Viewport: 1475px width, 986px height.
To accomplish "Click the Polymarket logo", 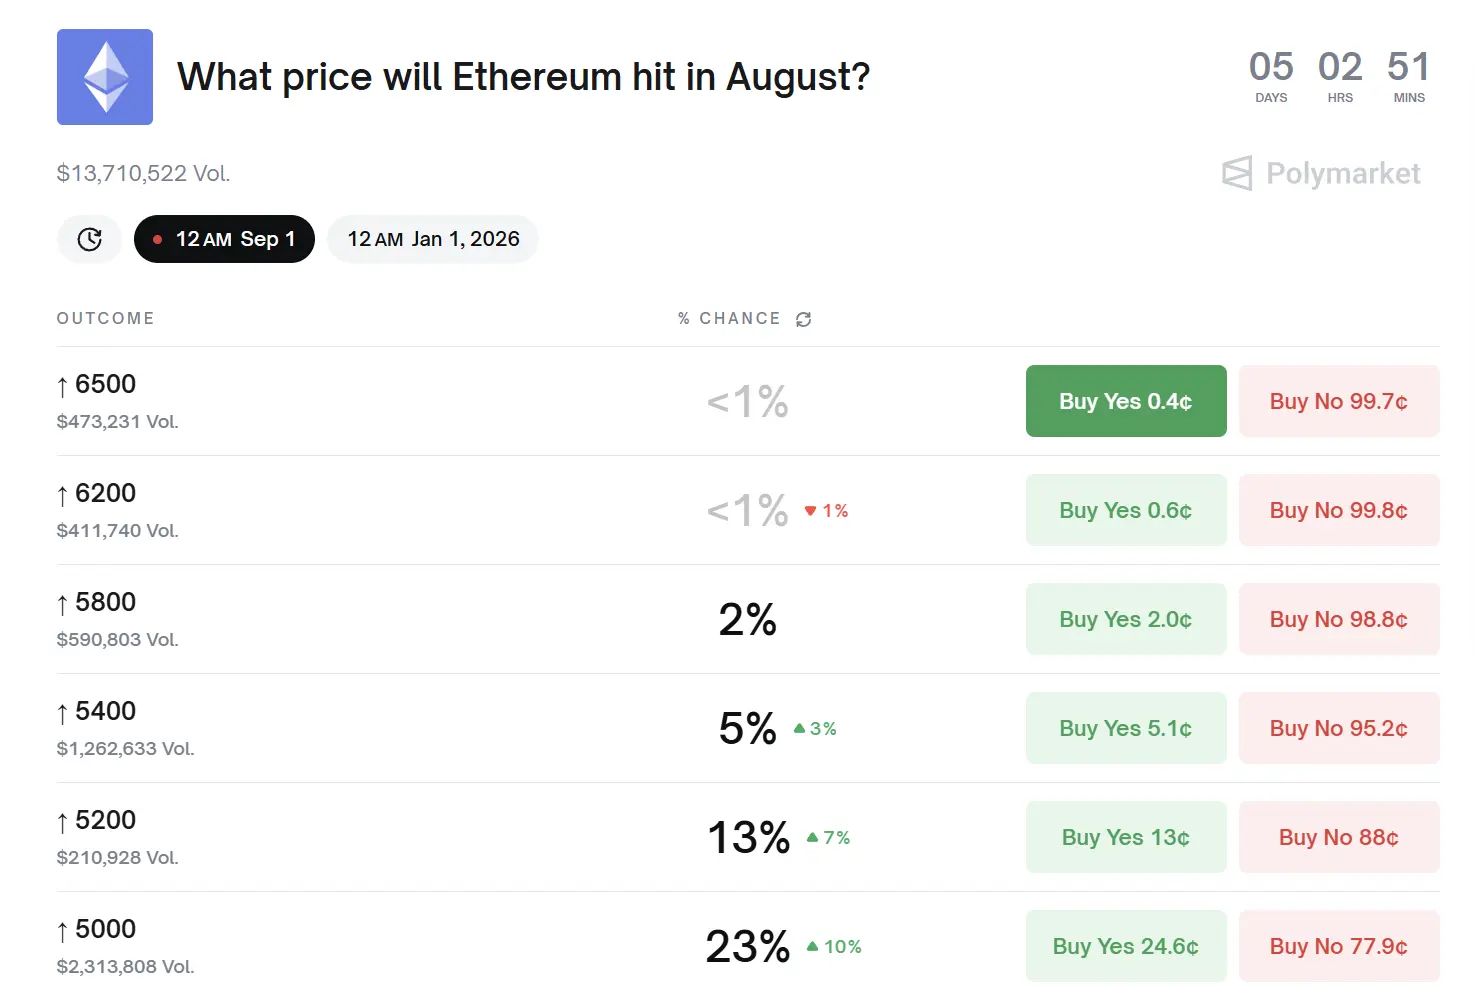I will [x=1321, y=174].
